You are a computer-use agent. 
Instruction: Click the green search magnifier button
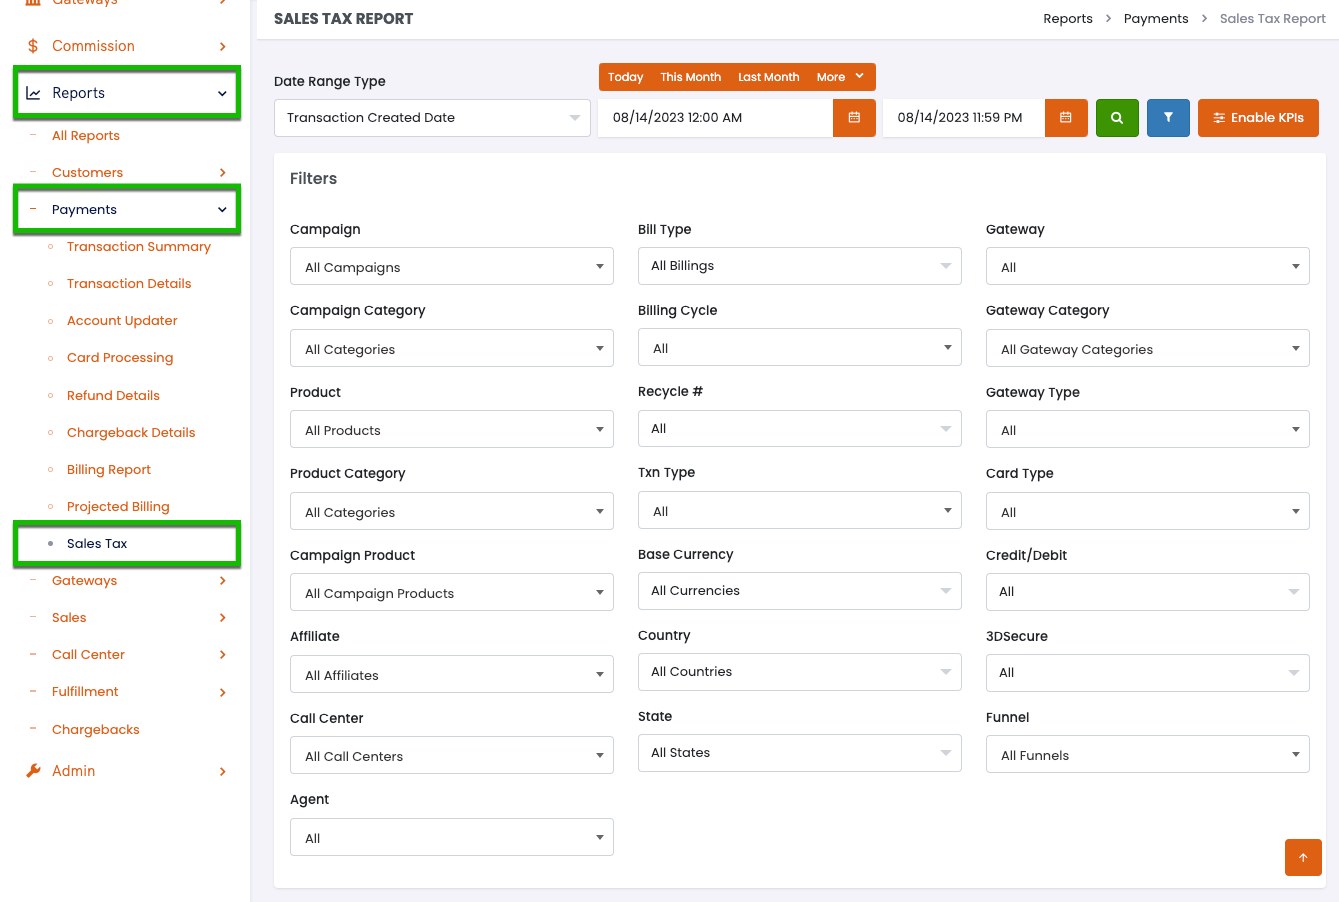tap(1117, 118)
